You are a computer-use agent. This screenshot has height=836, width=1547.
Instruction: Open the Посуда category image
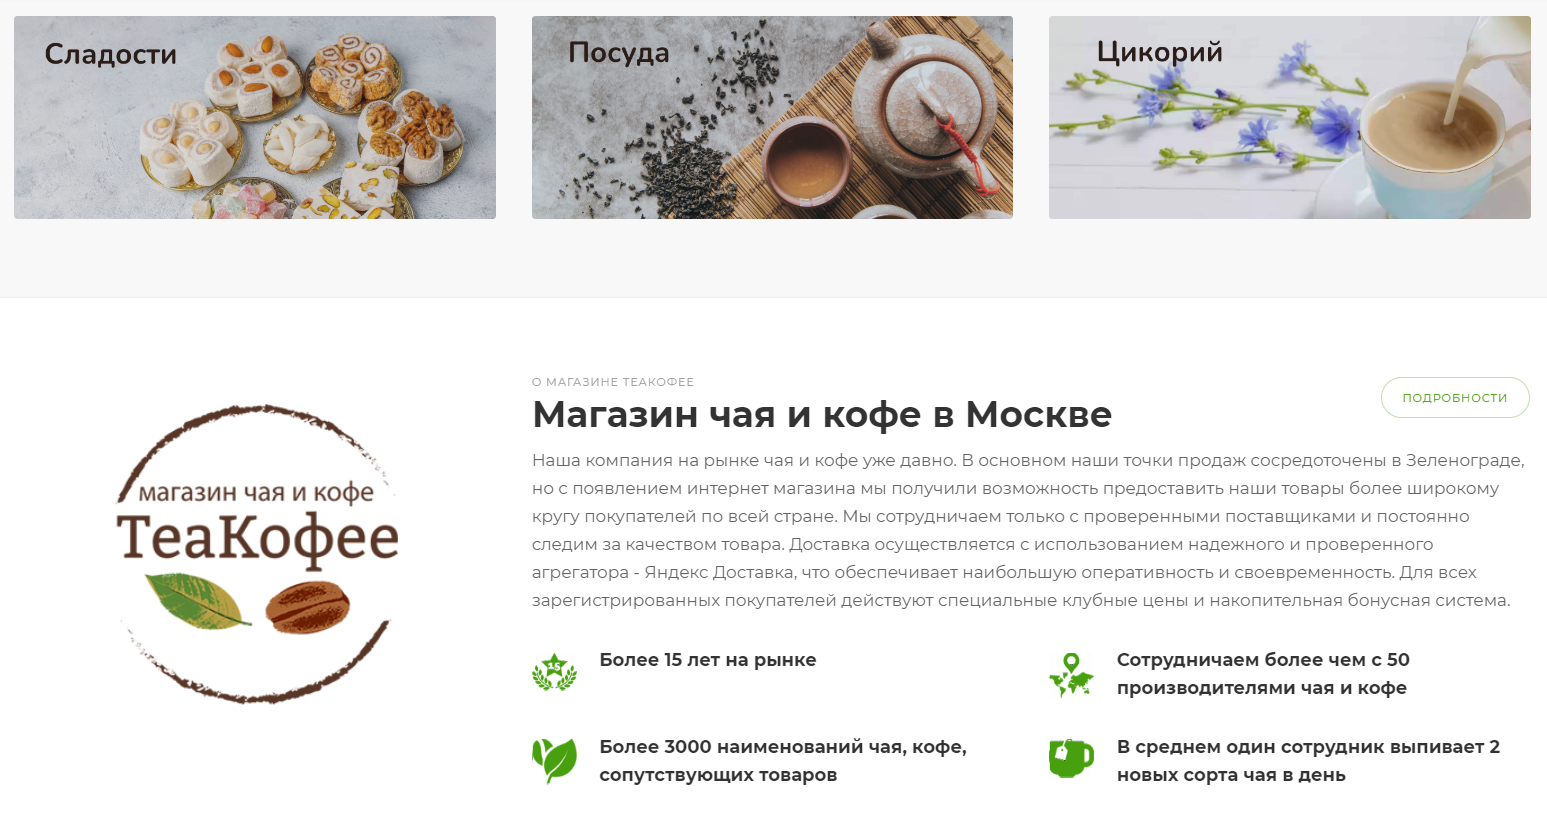pyautogui.click(x=772, y=117)
